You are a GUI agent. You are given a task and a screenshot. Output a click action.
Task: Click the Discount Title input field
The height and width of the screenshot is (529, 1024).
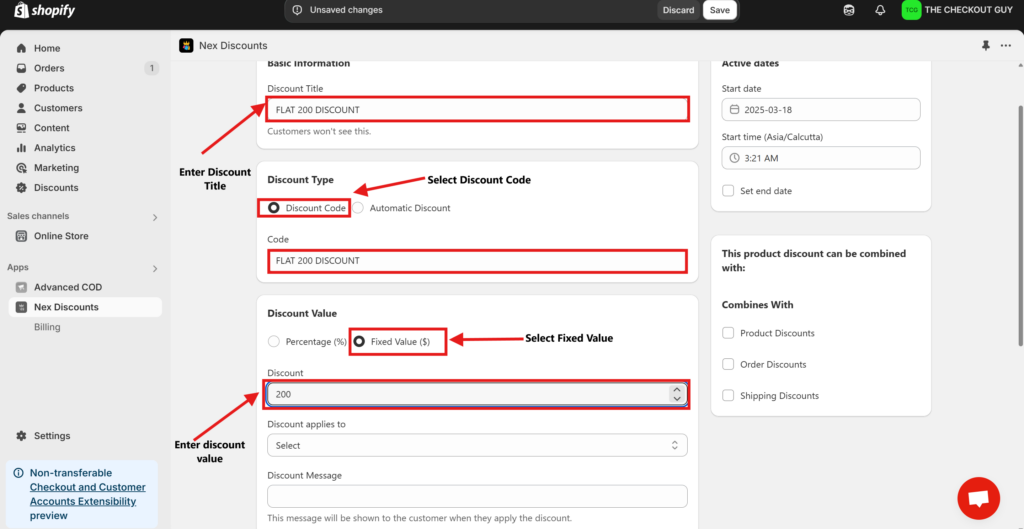point(477,110)
